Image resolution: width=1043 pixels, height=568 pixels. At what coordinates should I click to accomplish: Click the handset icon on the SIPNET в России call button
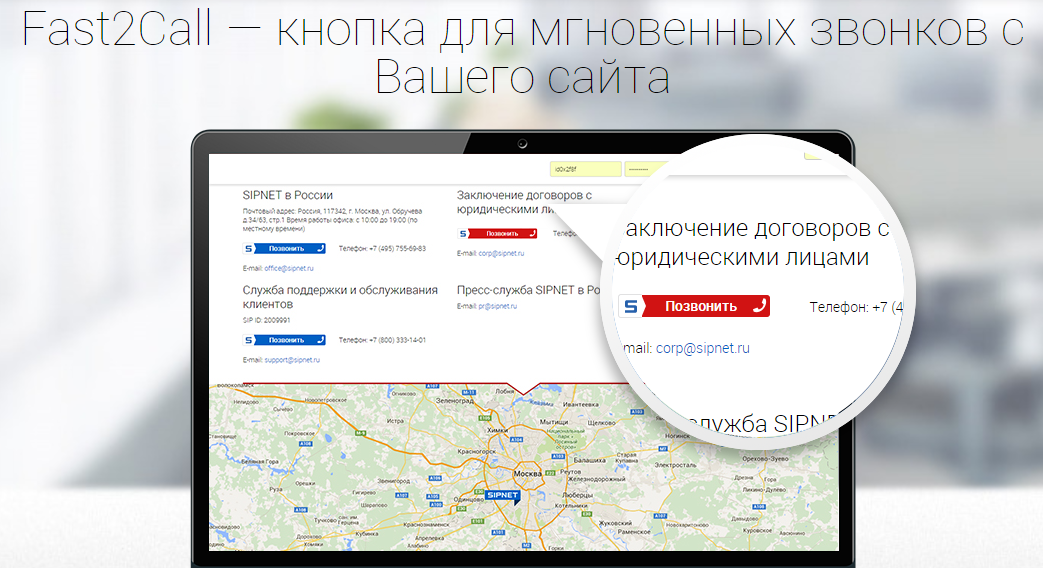320,248
